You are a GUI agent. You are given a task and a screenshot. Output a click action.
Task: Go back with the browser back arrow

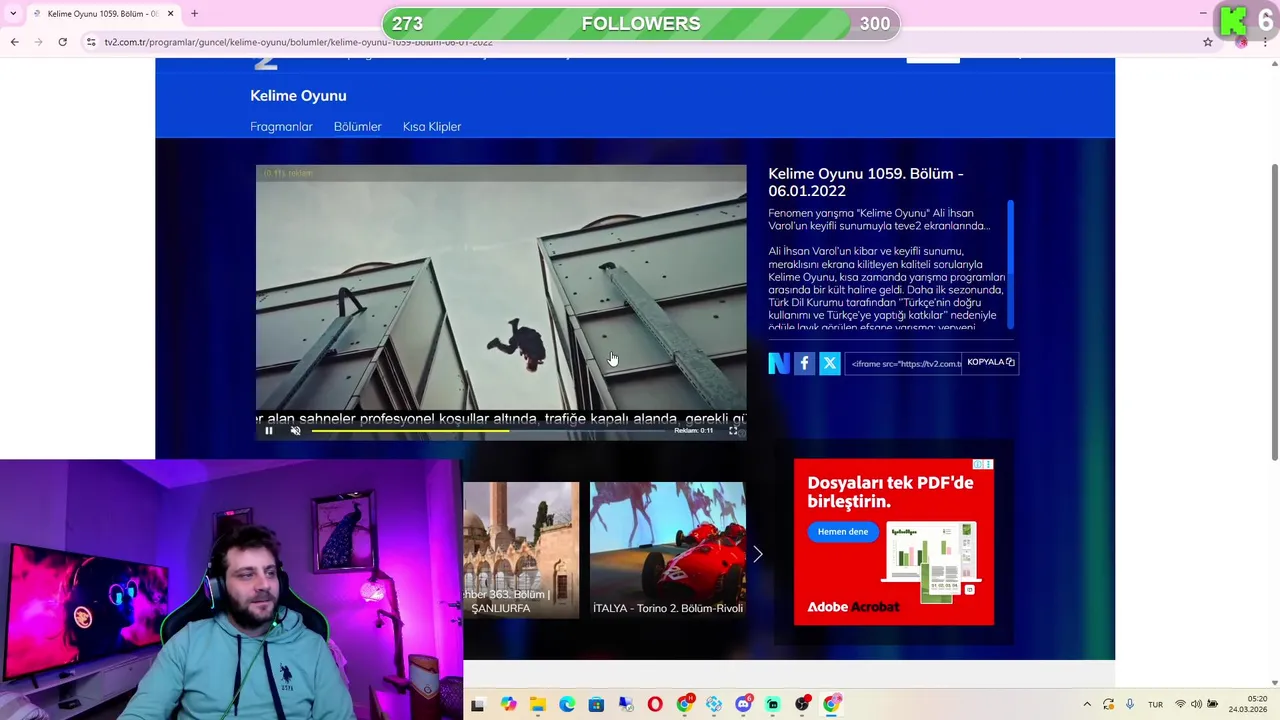pyautogui.click(x=14, y=42)
